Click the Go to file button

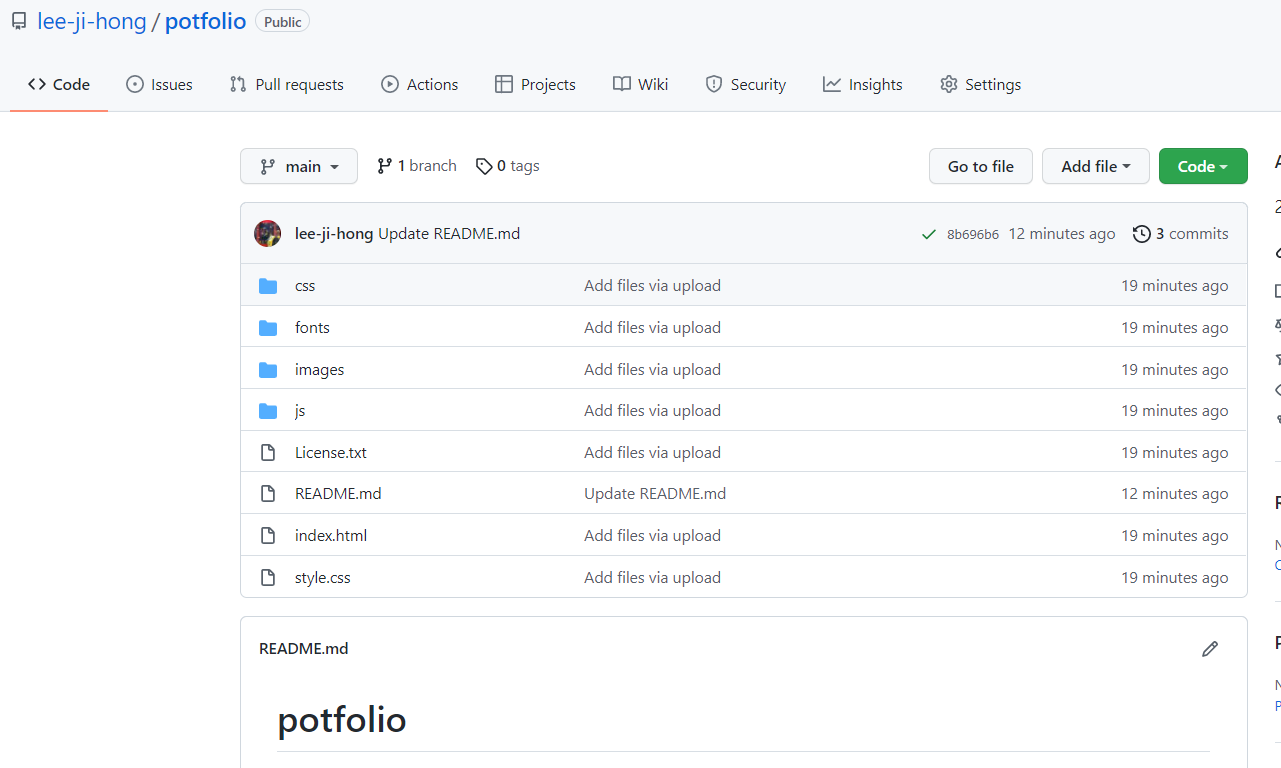point(981,166)
